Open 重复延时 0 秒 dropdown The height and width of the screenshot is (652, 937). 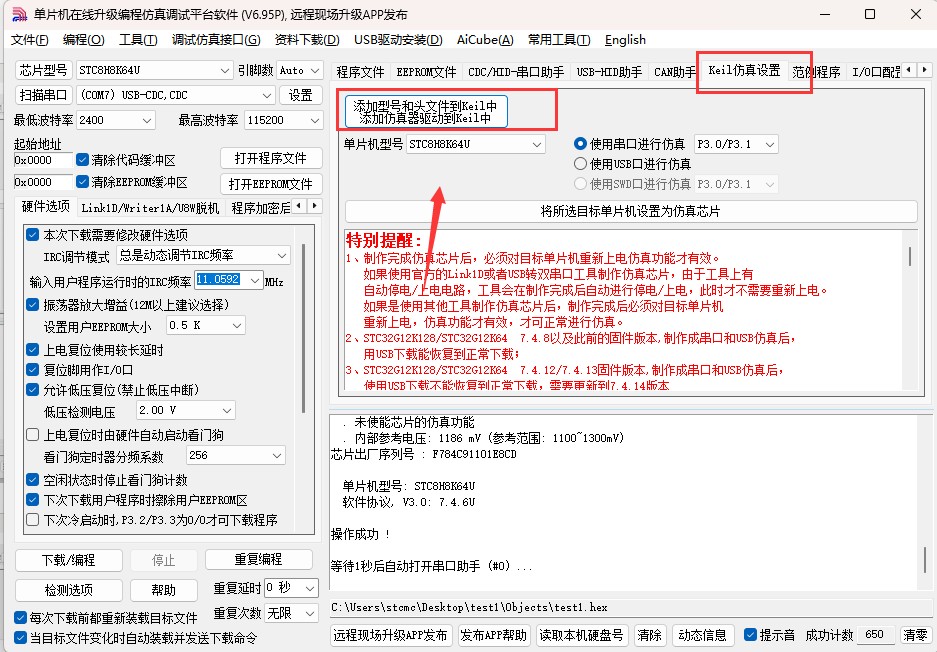click(291, 588)
